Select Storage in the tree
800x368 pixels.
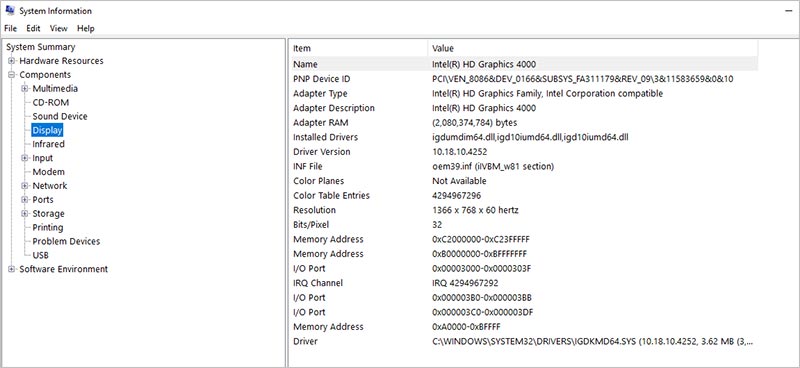[48, 213]
